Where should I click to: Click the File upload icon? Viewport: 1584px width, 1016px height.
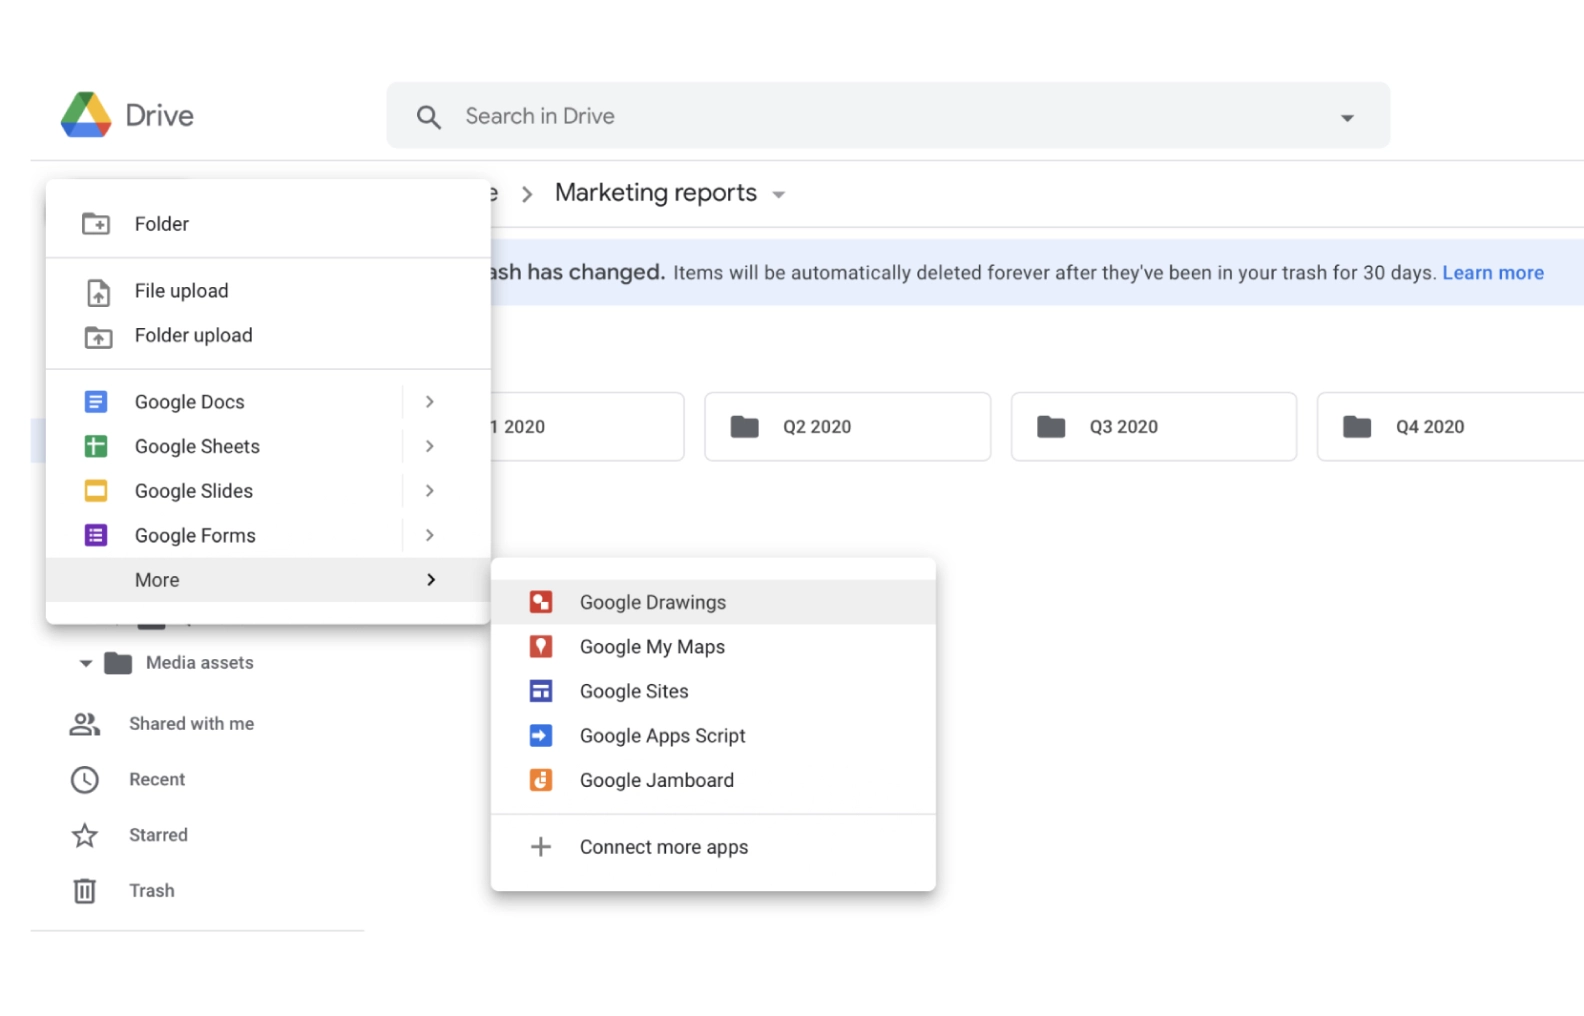click(98, 292)
